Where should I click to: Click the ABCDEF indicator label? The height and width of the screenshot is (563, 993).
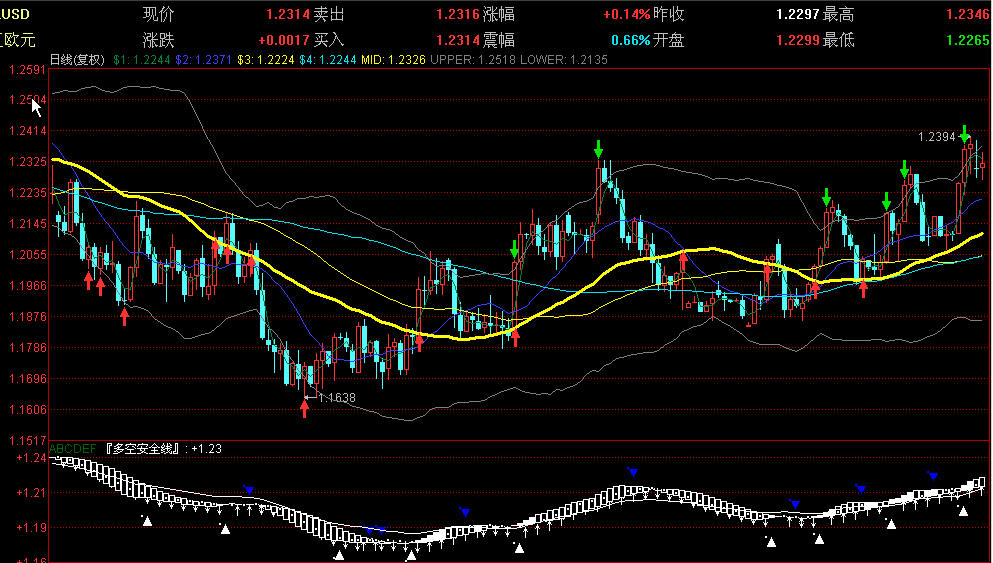click(x=73, y=448)
